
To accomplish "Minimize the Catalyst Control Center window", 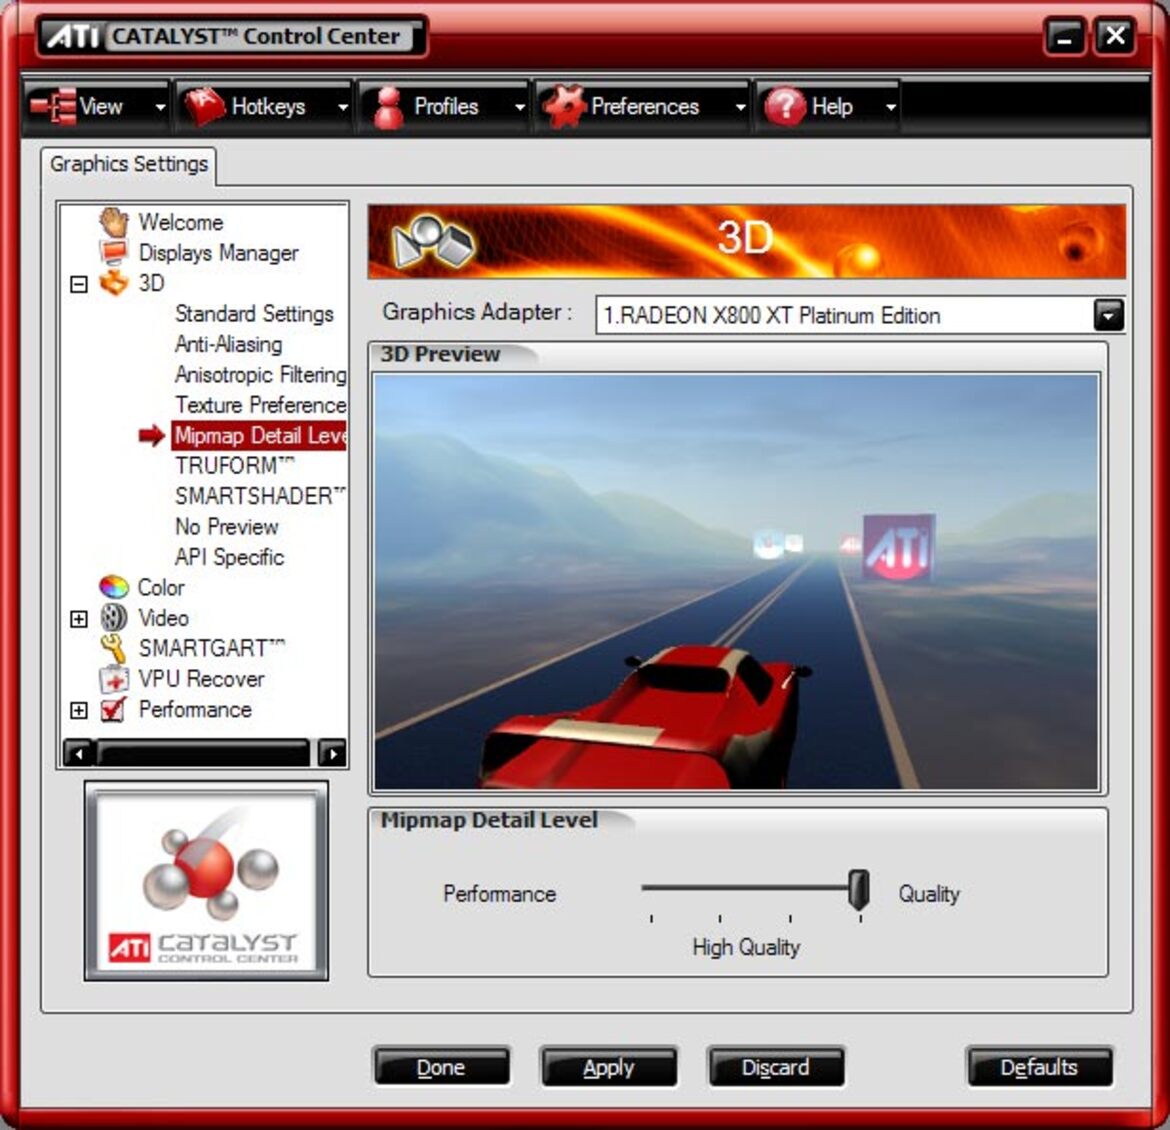I will click(1065, 36).
